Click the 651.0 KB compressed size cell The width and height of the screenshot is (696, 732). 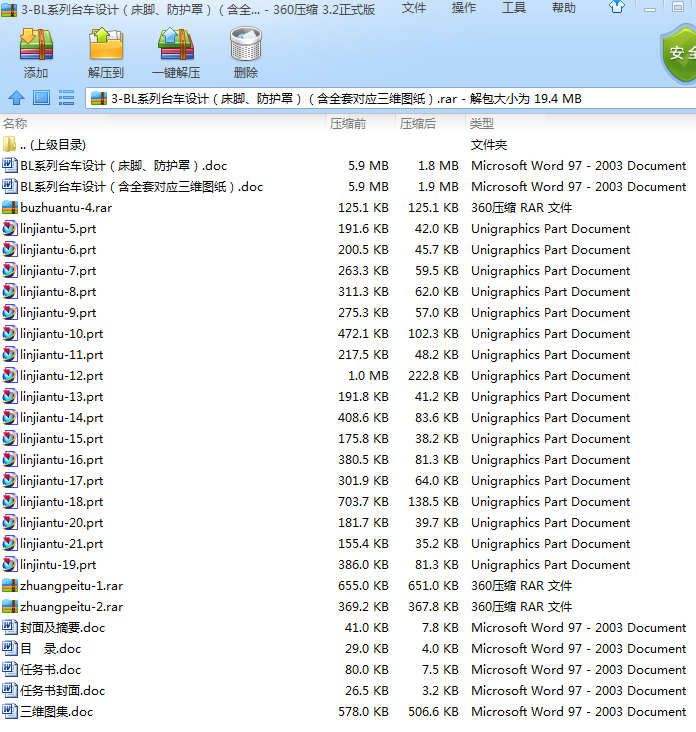433,586
